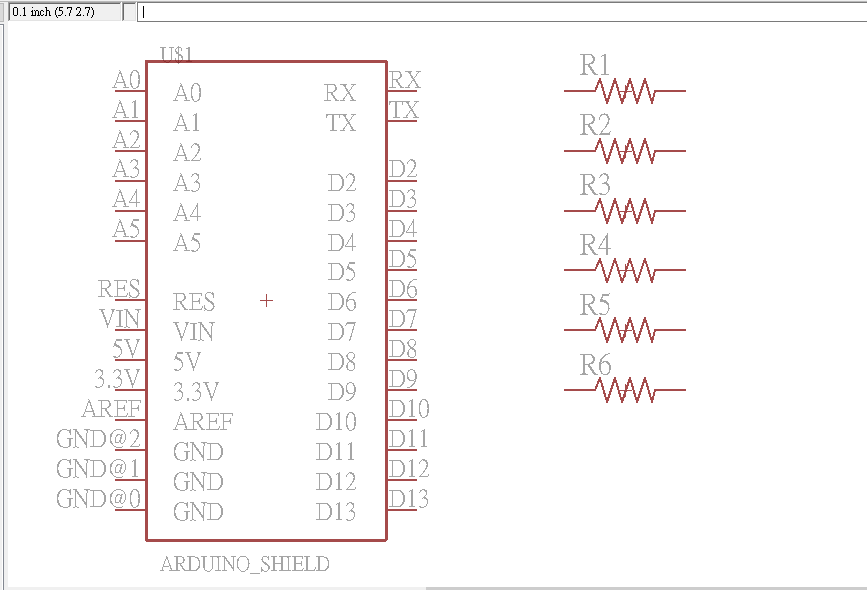The height and width of the screenshot is (590, 867).
Task: Click the A0 pin stub on the shield's left side
Action: click(x=130, y=91)
